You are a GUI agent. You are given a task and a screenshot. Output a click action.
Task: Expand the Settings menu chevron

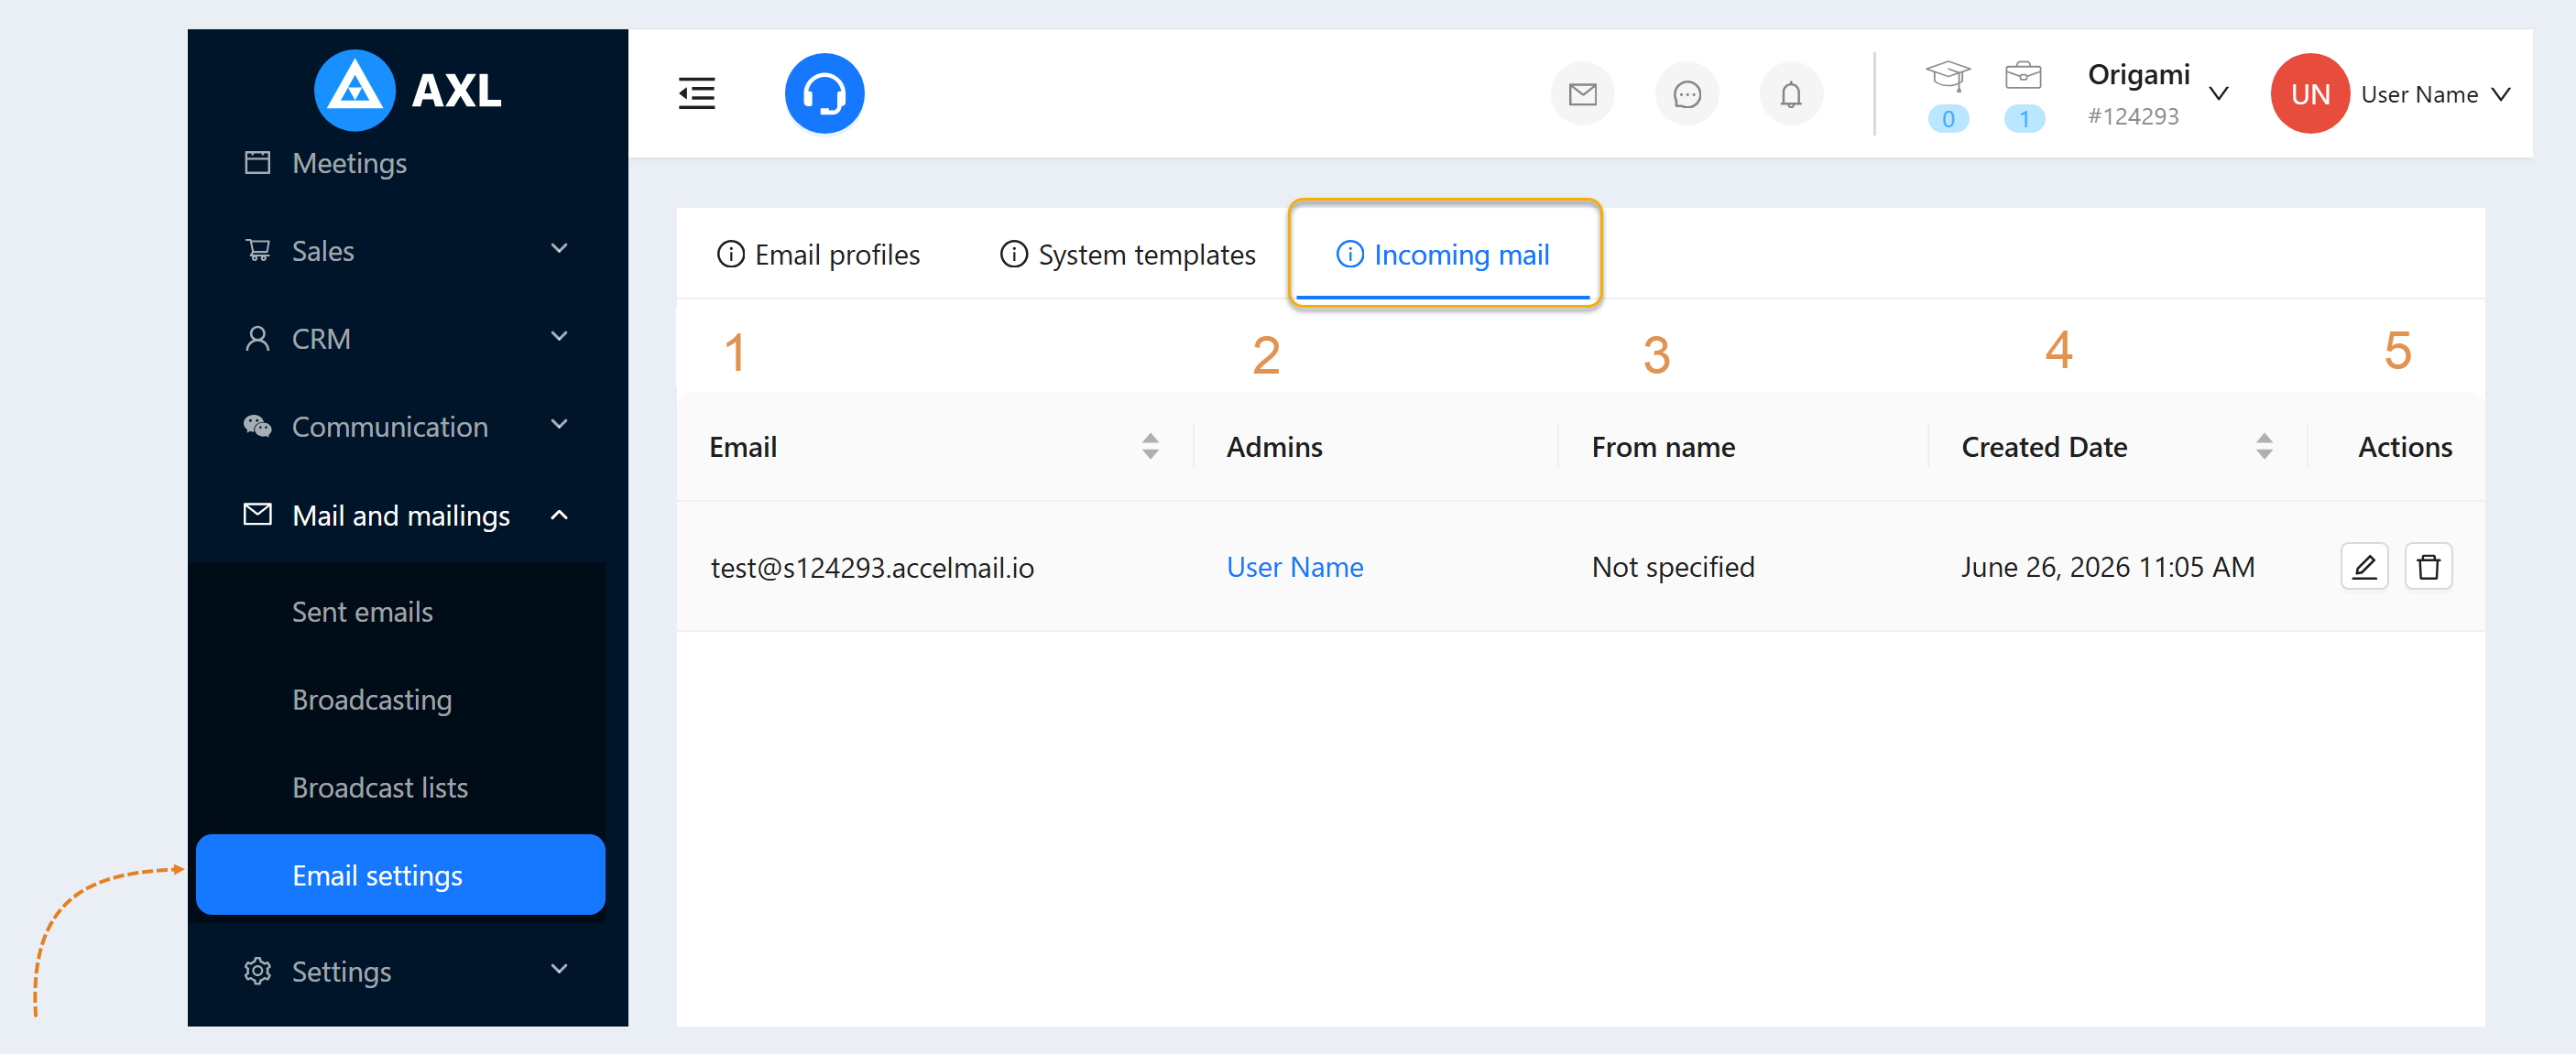559,968
